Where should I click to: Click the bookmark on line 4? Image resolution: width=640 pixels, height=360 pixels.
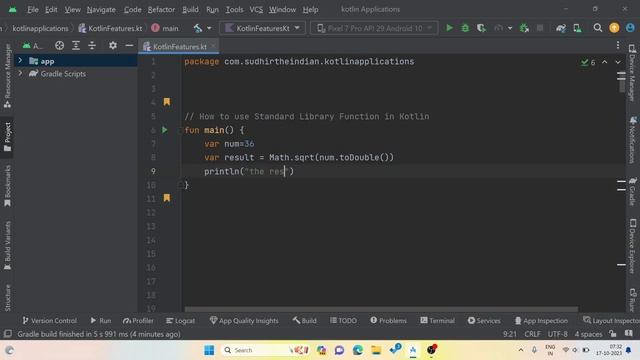point(167,102)
